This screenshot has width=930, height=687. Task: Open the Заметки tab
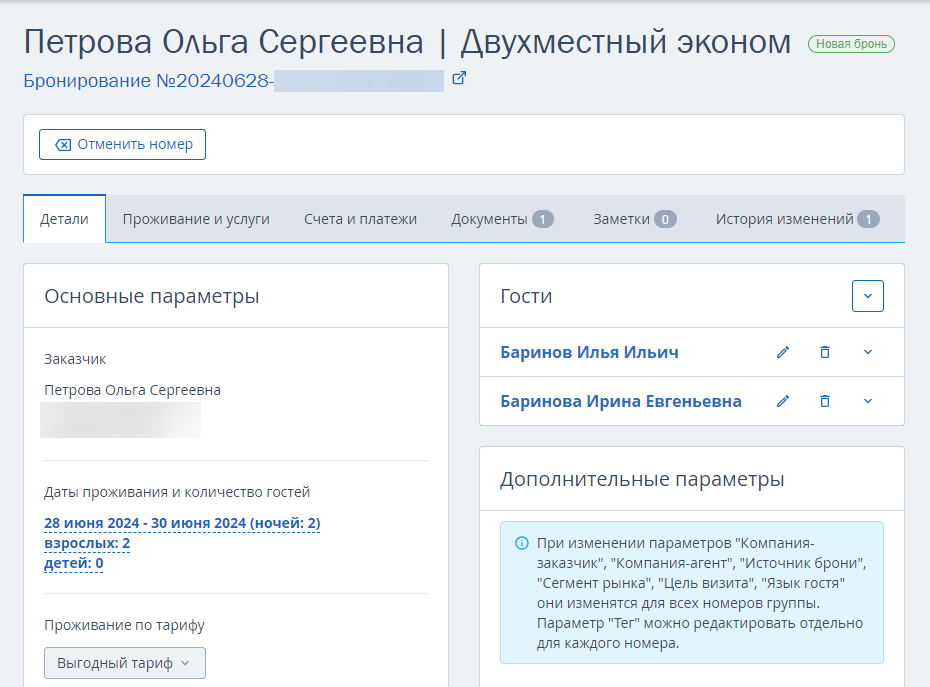[634, 219]
